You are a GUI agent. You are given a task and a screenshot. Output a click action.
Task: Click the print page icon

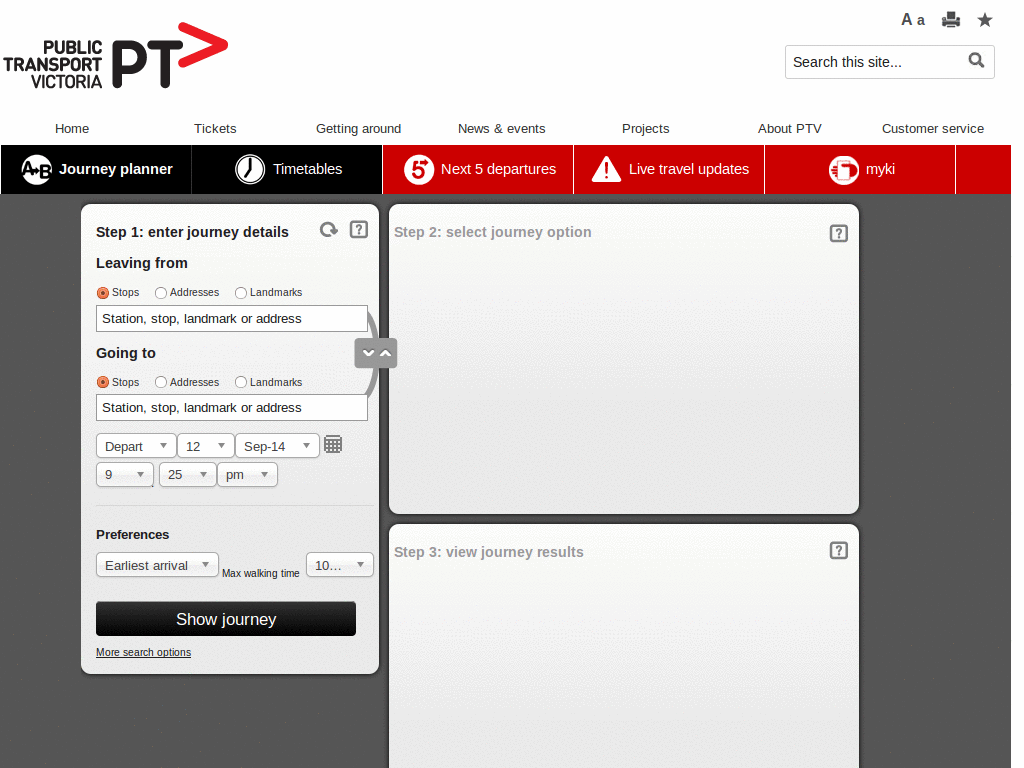pyautogui.click(x=951, y=20)
